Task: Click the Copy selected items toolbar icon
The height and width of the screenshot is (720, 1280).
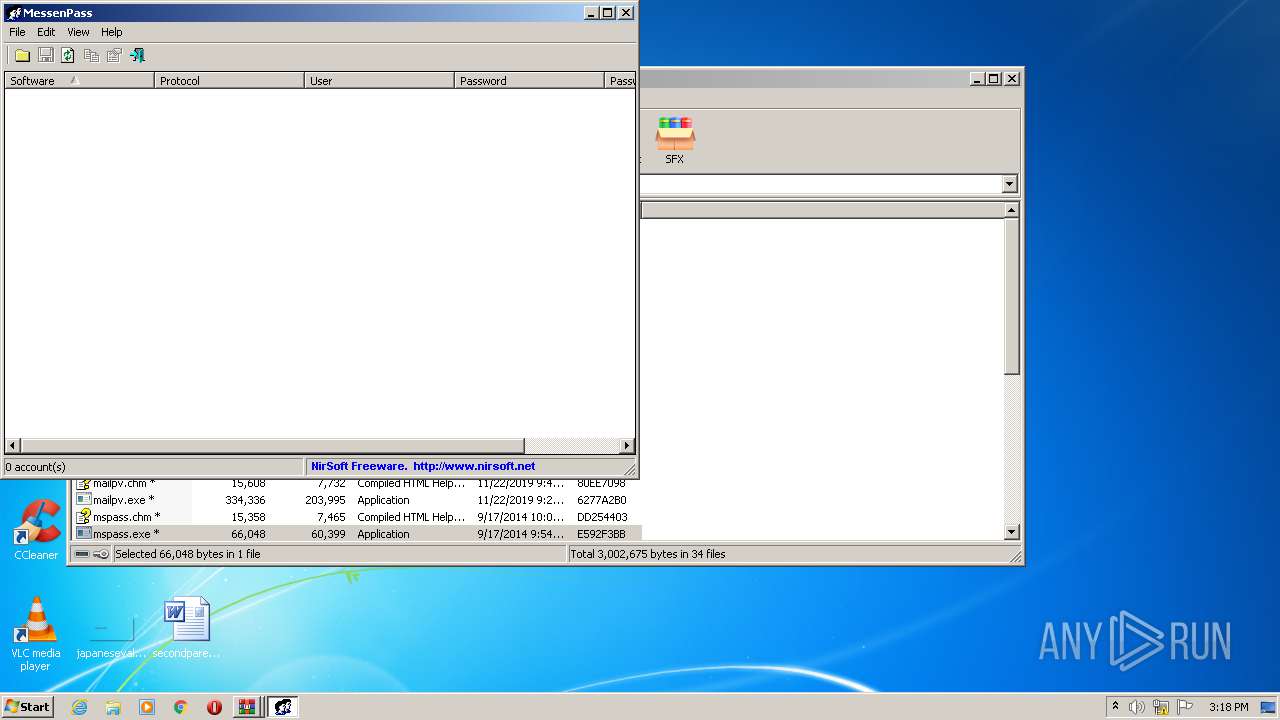Action: coord(91,56)
